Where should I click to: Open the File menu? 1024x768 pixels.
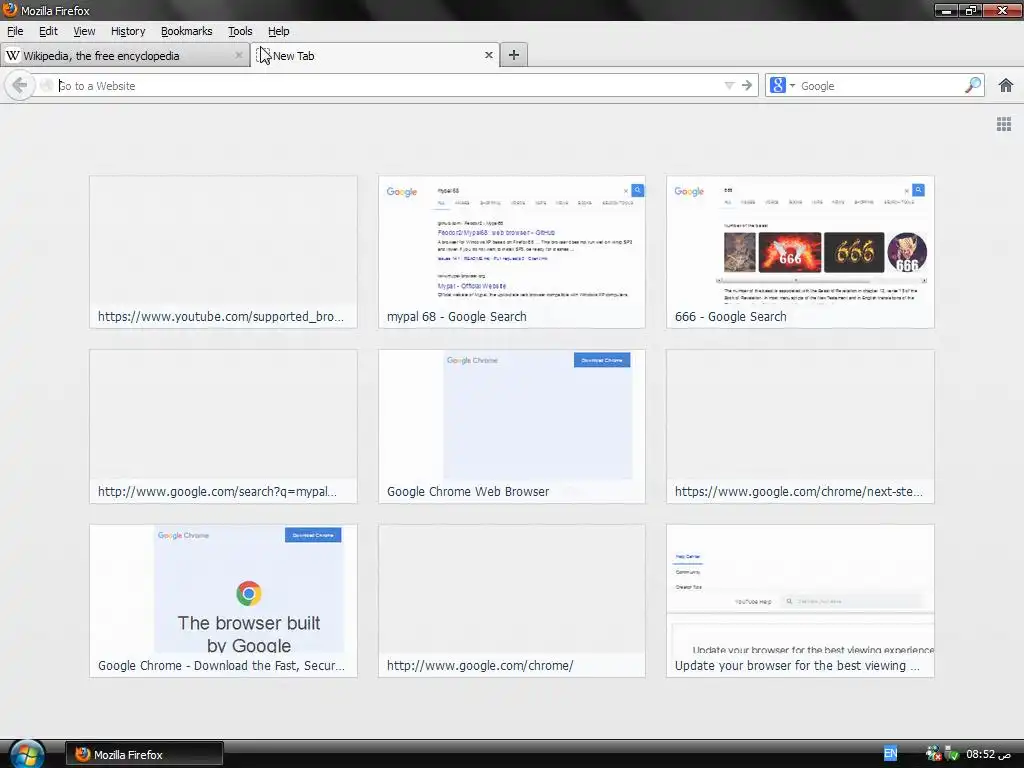[15, 31]
